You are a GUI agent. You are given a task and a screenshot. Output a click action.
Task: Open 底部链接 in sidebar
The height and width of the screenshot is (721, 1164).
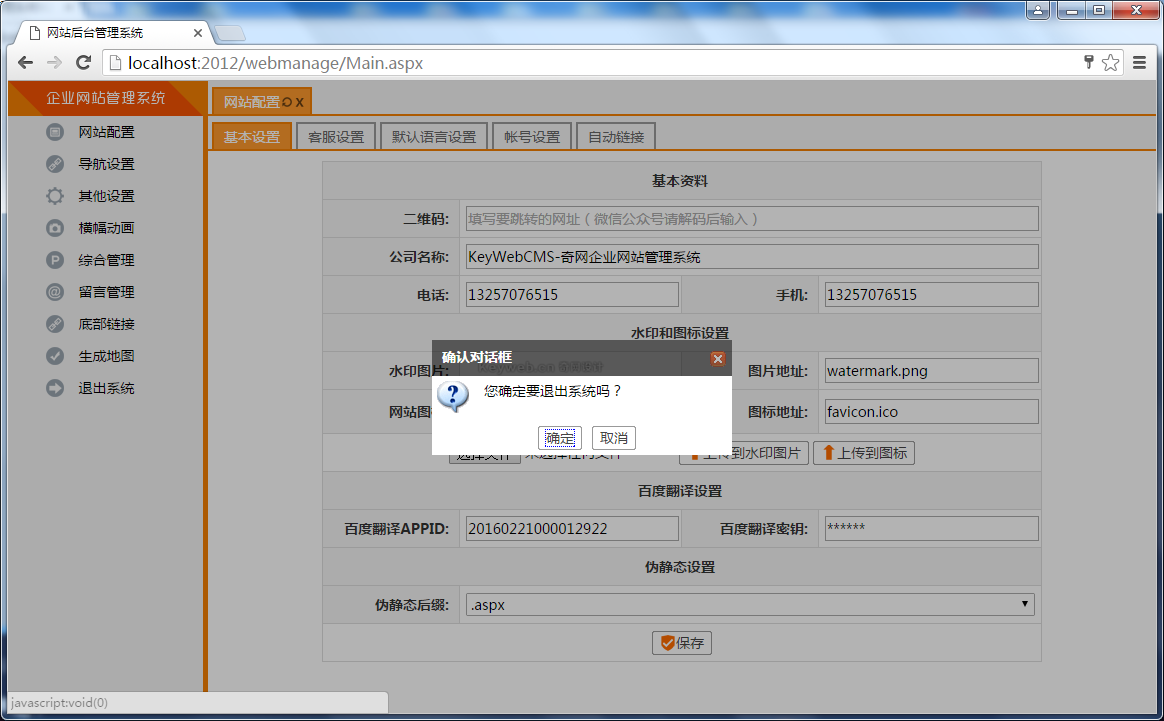[106, 324]
